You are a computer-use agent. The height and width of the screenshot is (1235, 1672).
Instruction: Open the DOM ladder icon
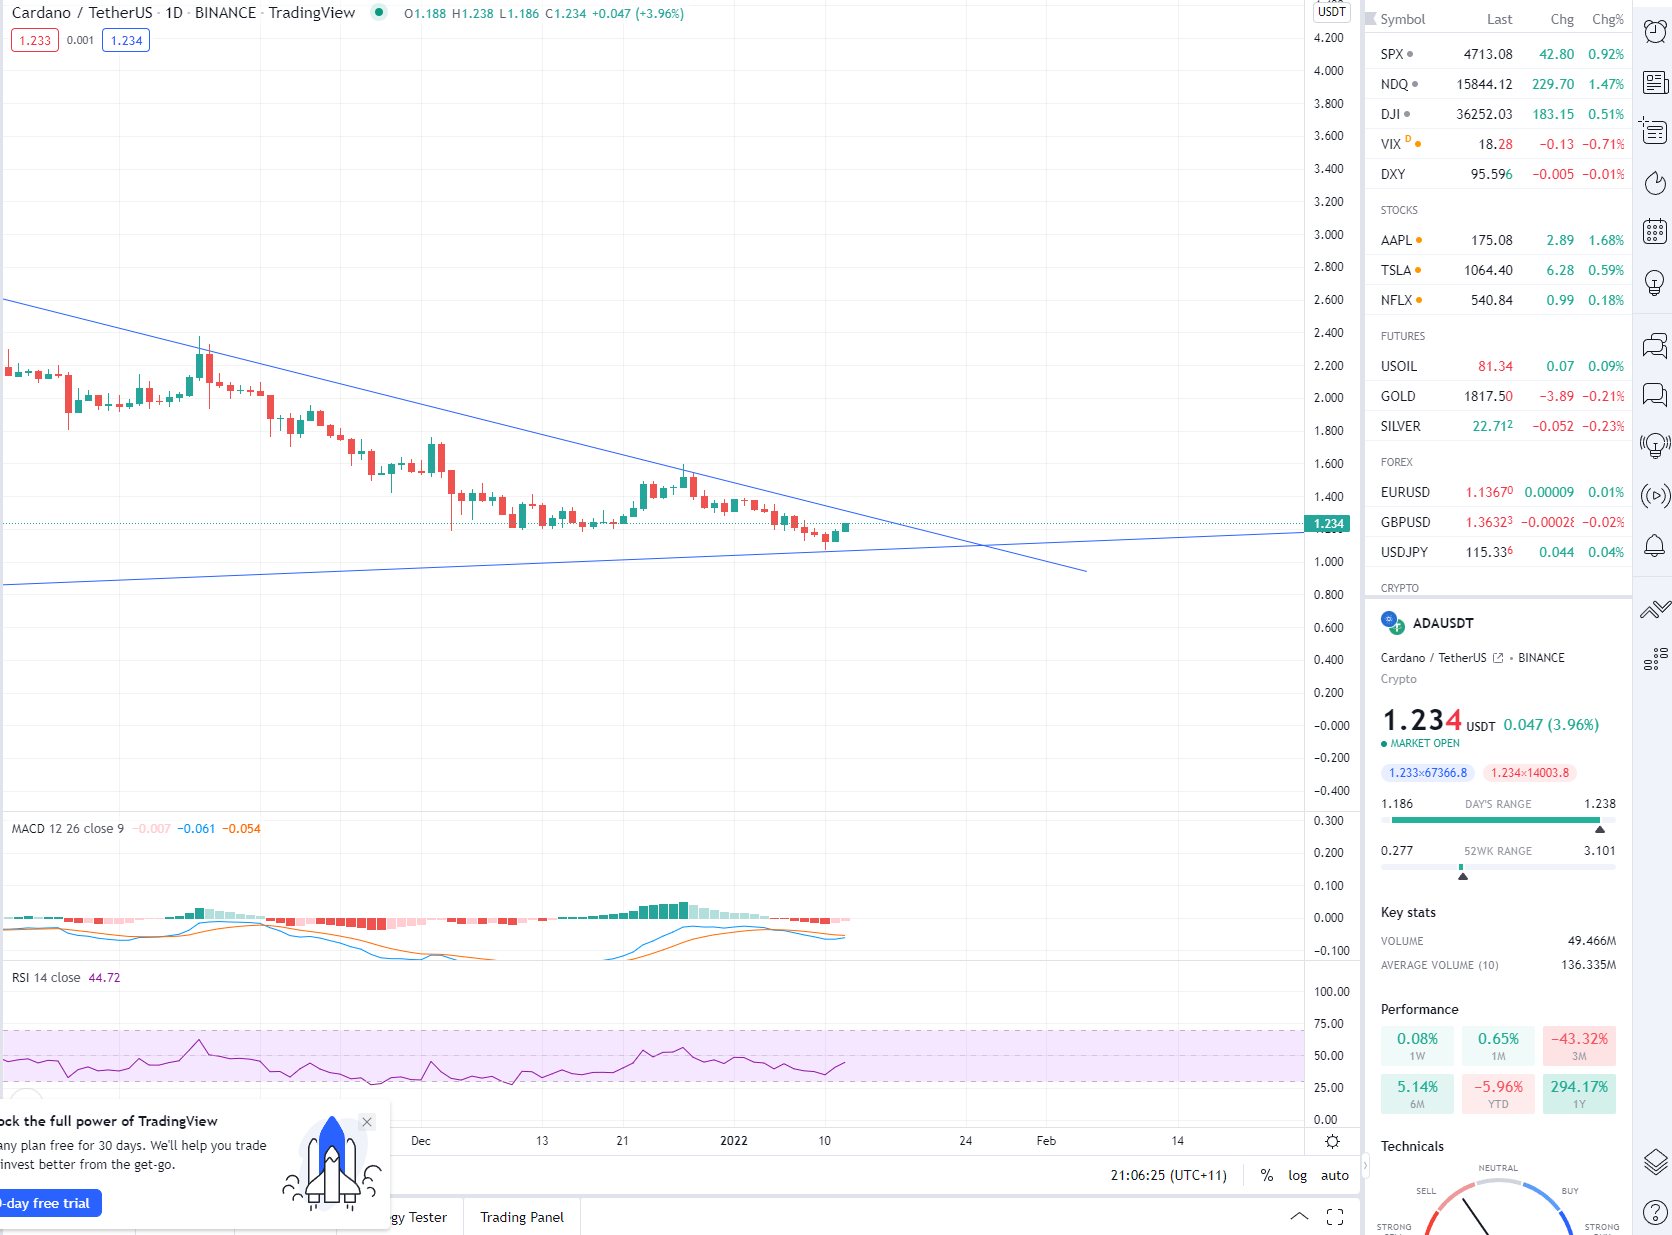1655,658
